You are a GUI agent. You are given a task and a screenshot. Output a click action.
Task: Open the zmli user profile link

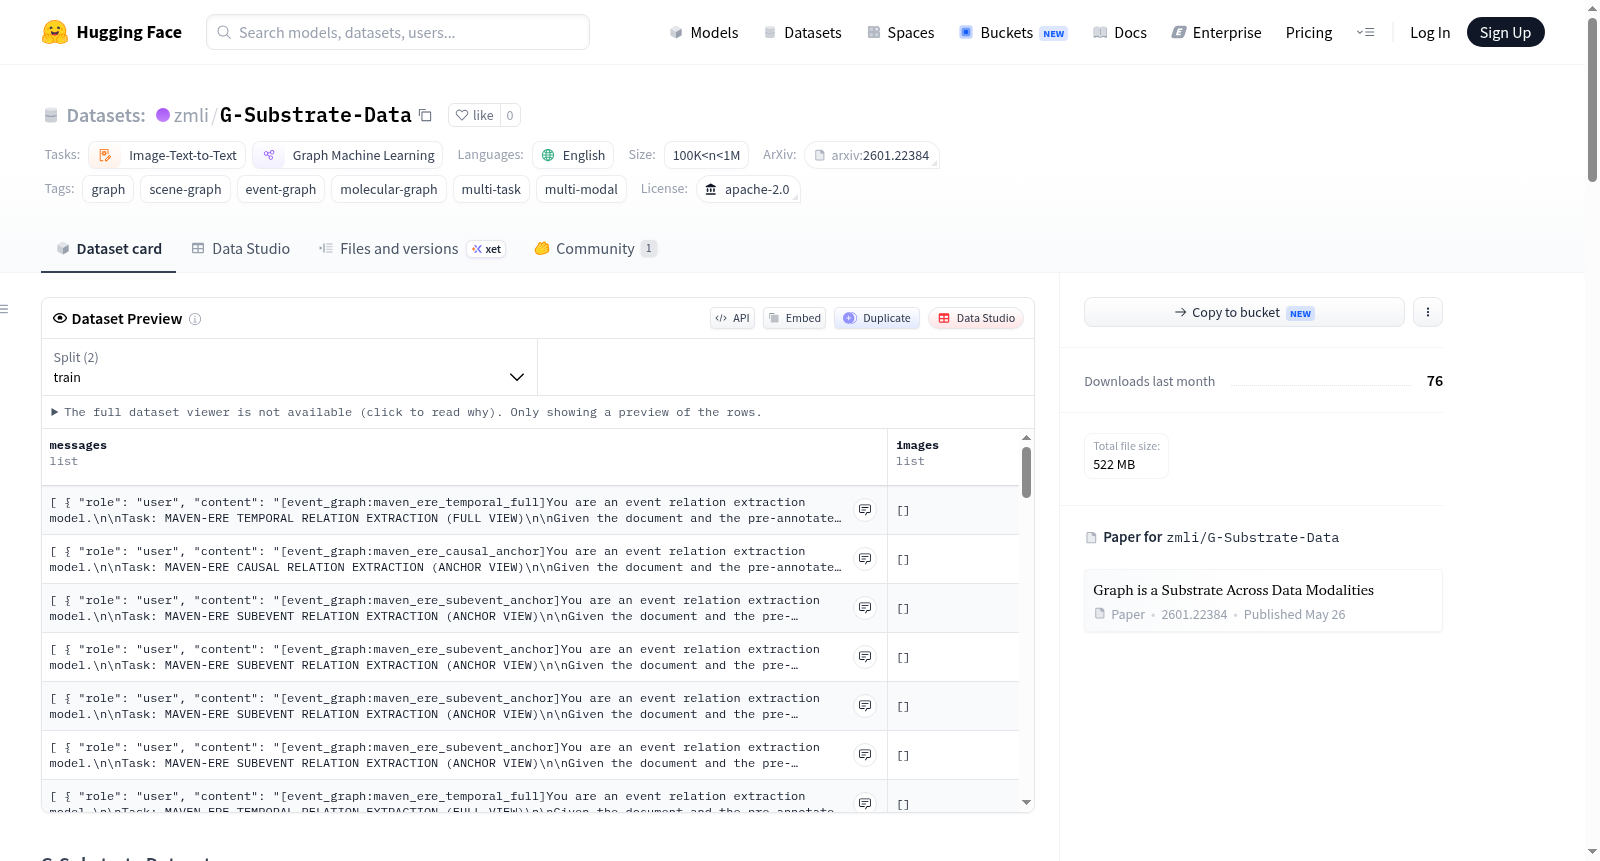tap(191, 115)
